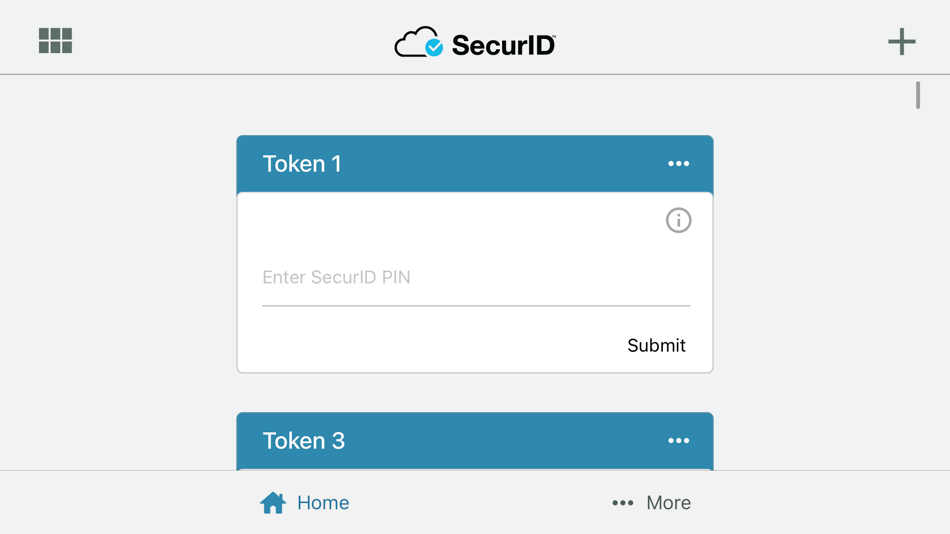Open the More tab label
This screenshot has height=534, width=950.
[x=668, y=503]
